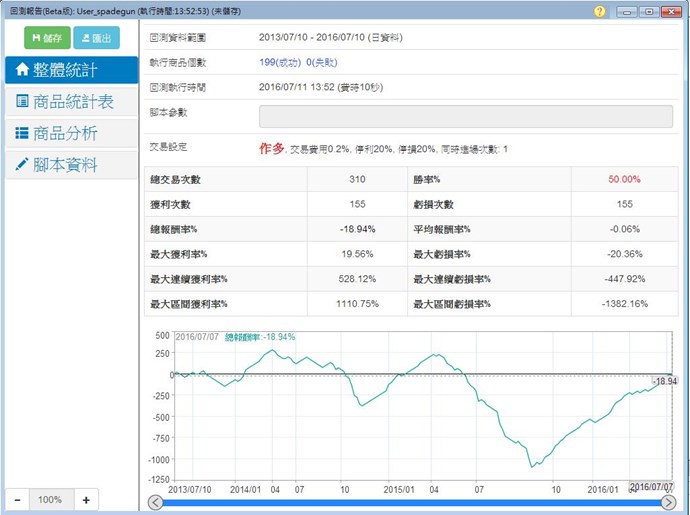The width and height of the screenshot is (690, 515).
Task: Zoom out with the minus button
Action: tap(15, 499)
